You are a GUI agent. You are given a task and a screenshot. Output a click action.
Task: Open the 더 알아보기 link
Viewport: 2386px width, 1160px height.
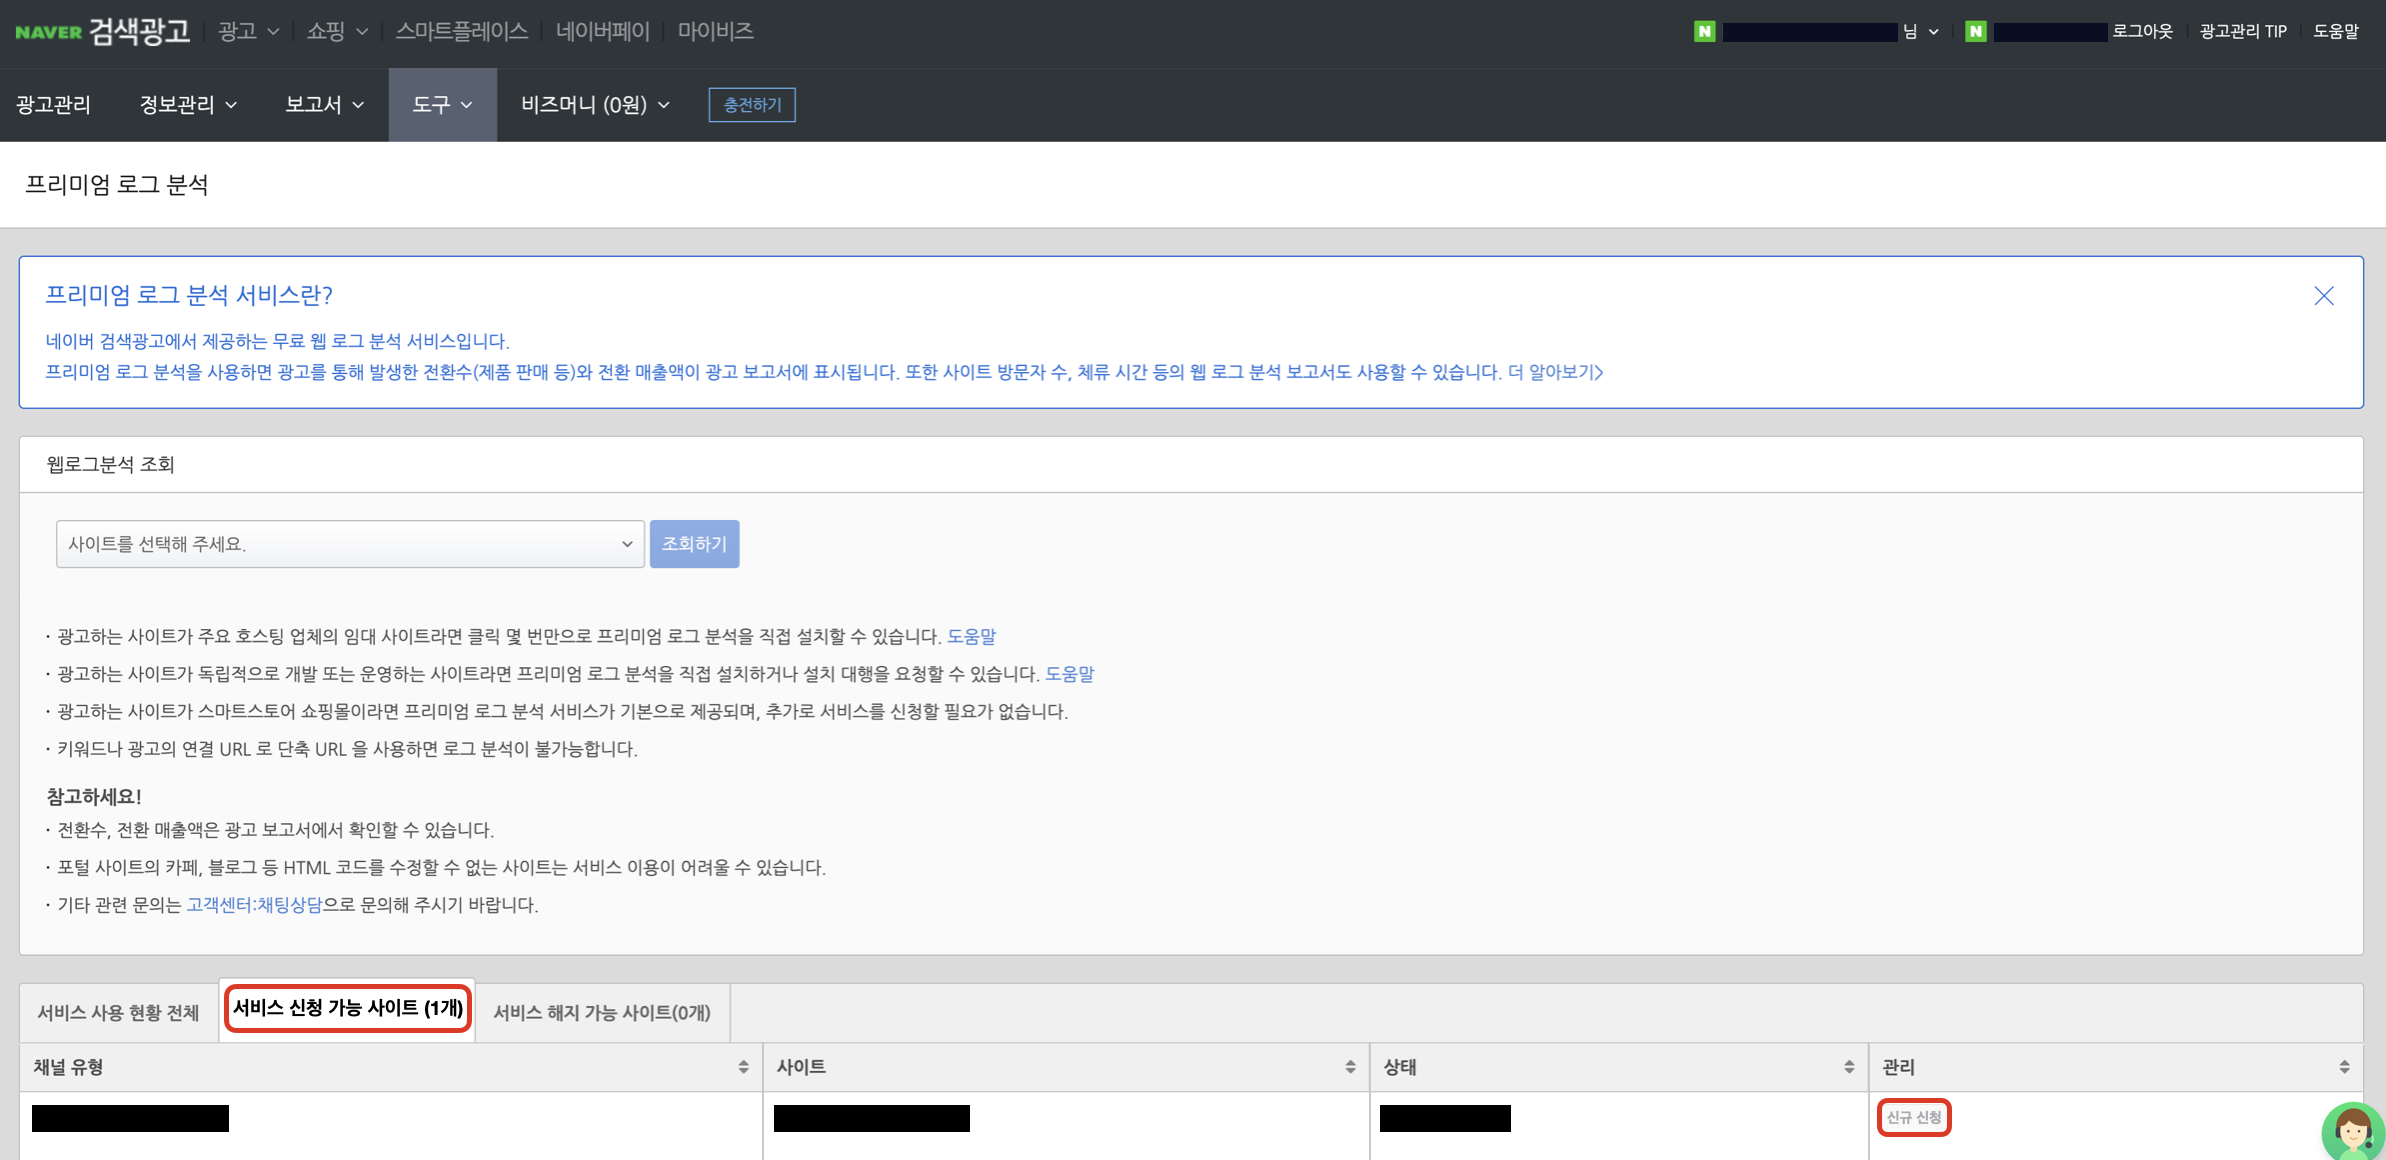pos(1552,372)
